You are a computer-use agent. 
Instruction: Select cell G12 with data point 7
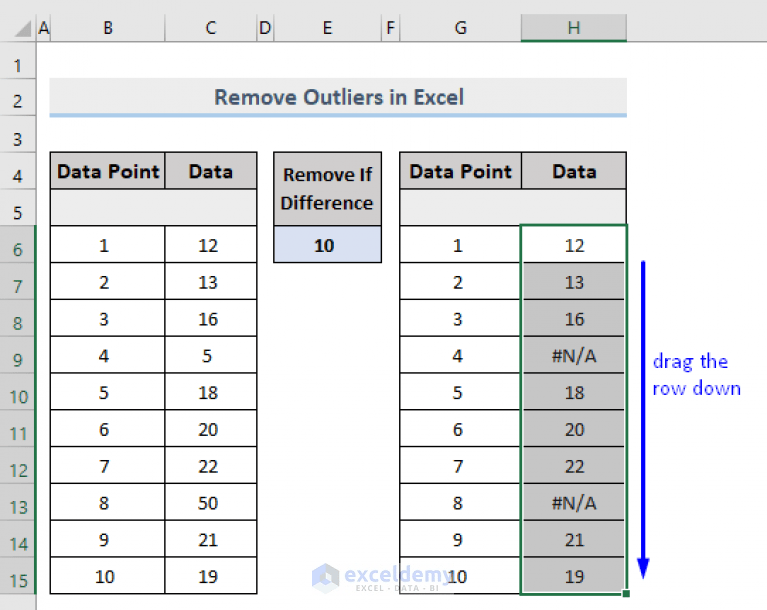pyautogui.click(x=460, y=466)
